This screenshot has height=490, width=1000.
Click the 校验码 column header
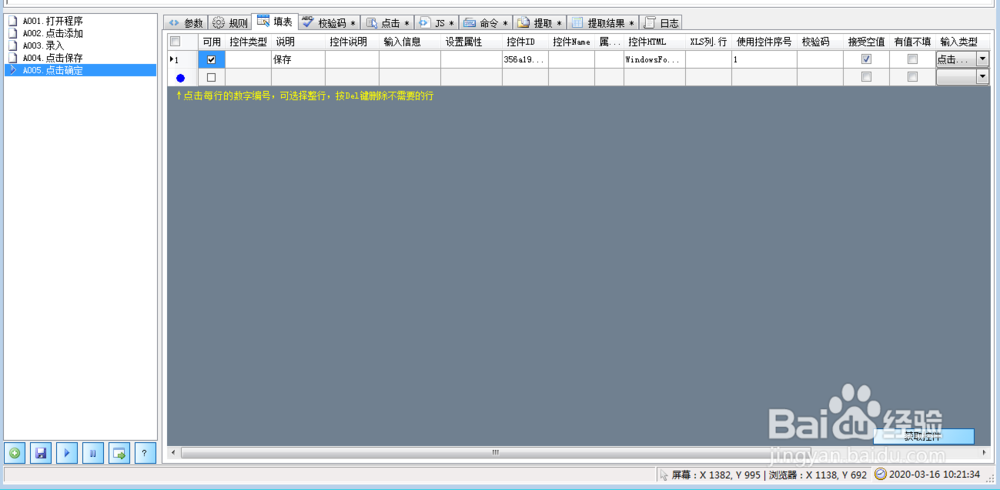click(x=820, y=41)
